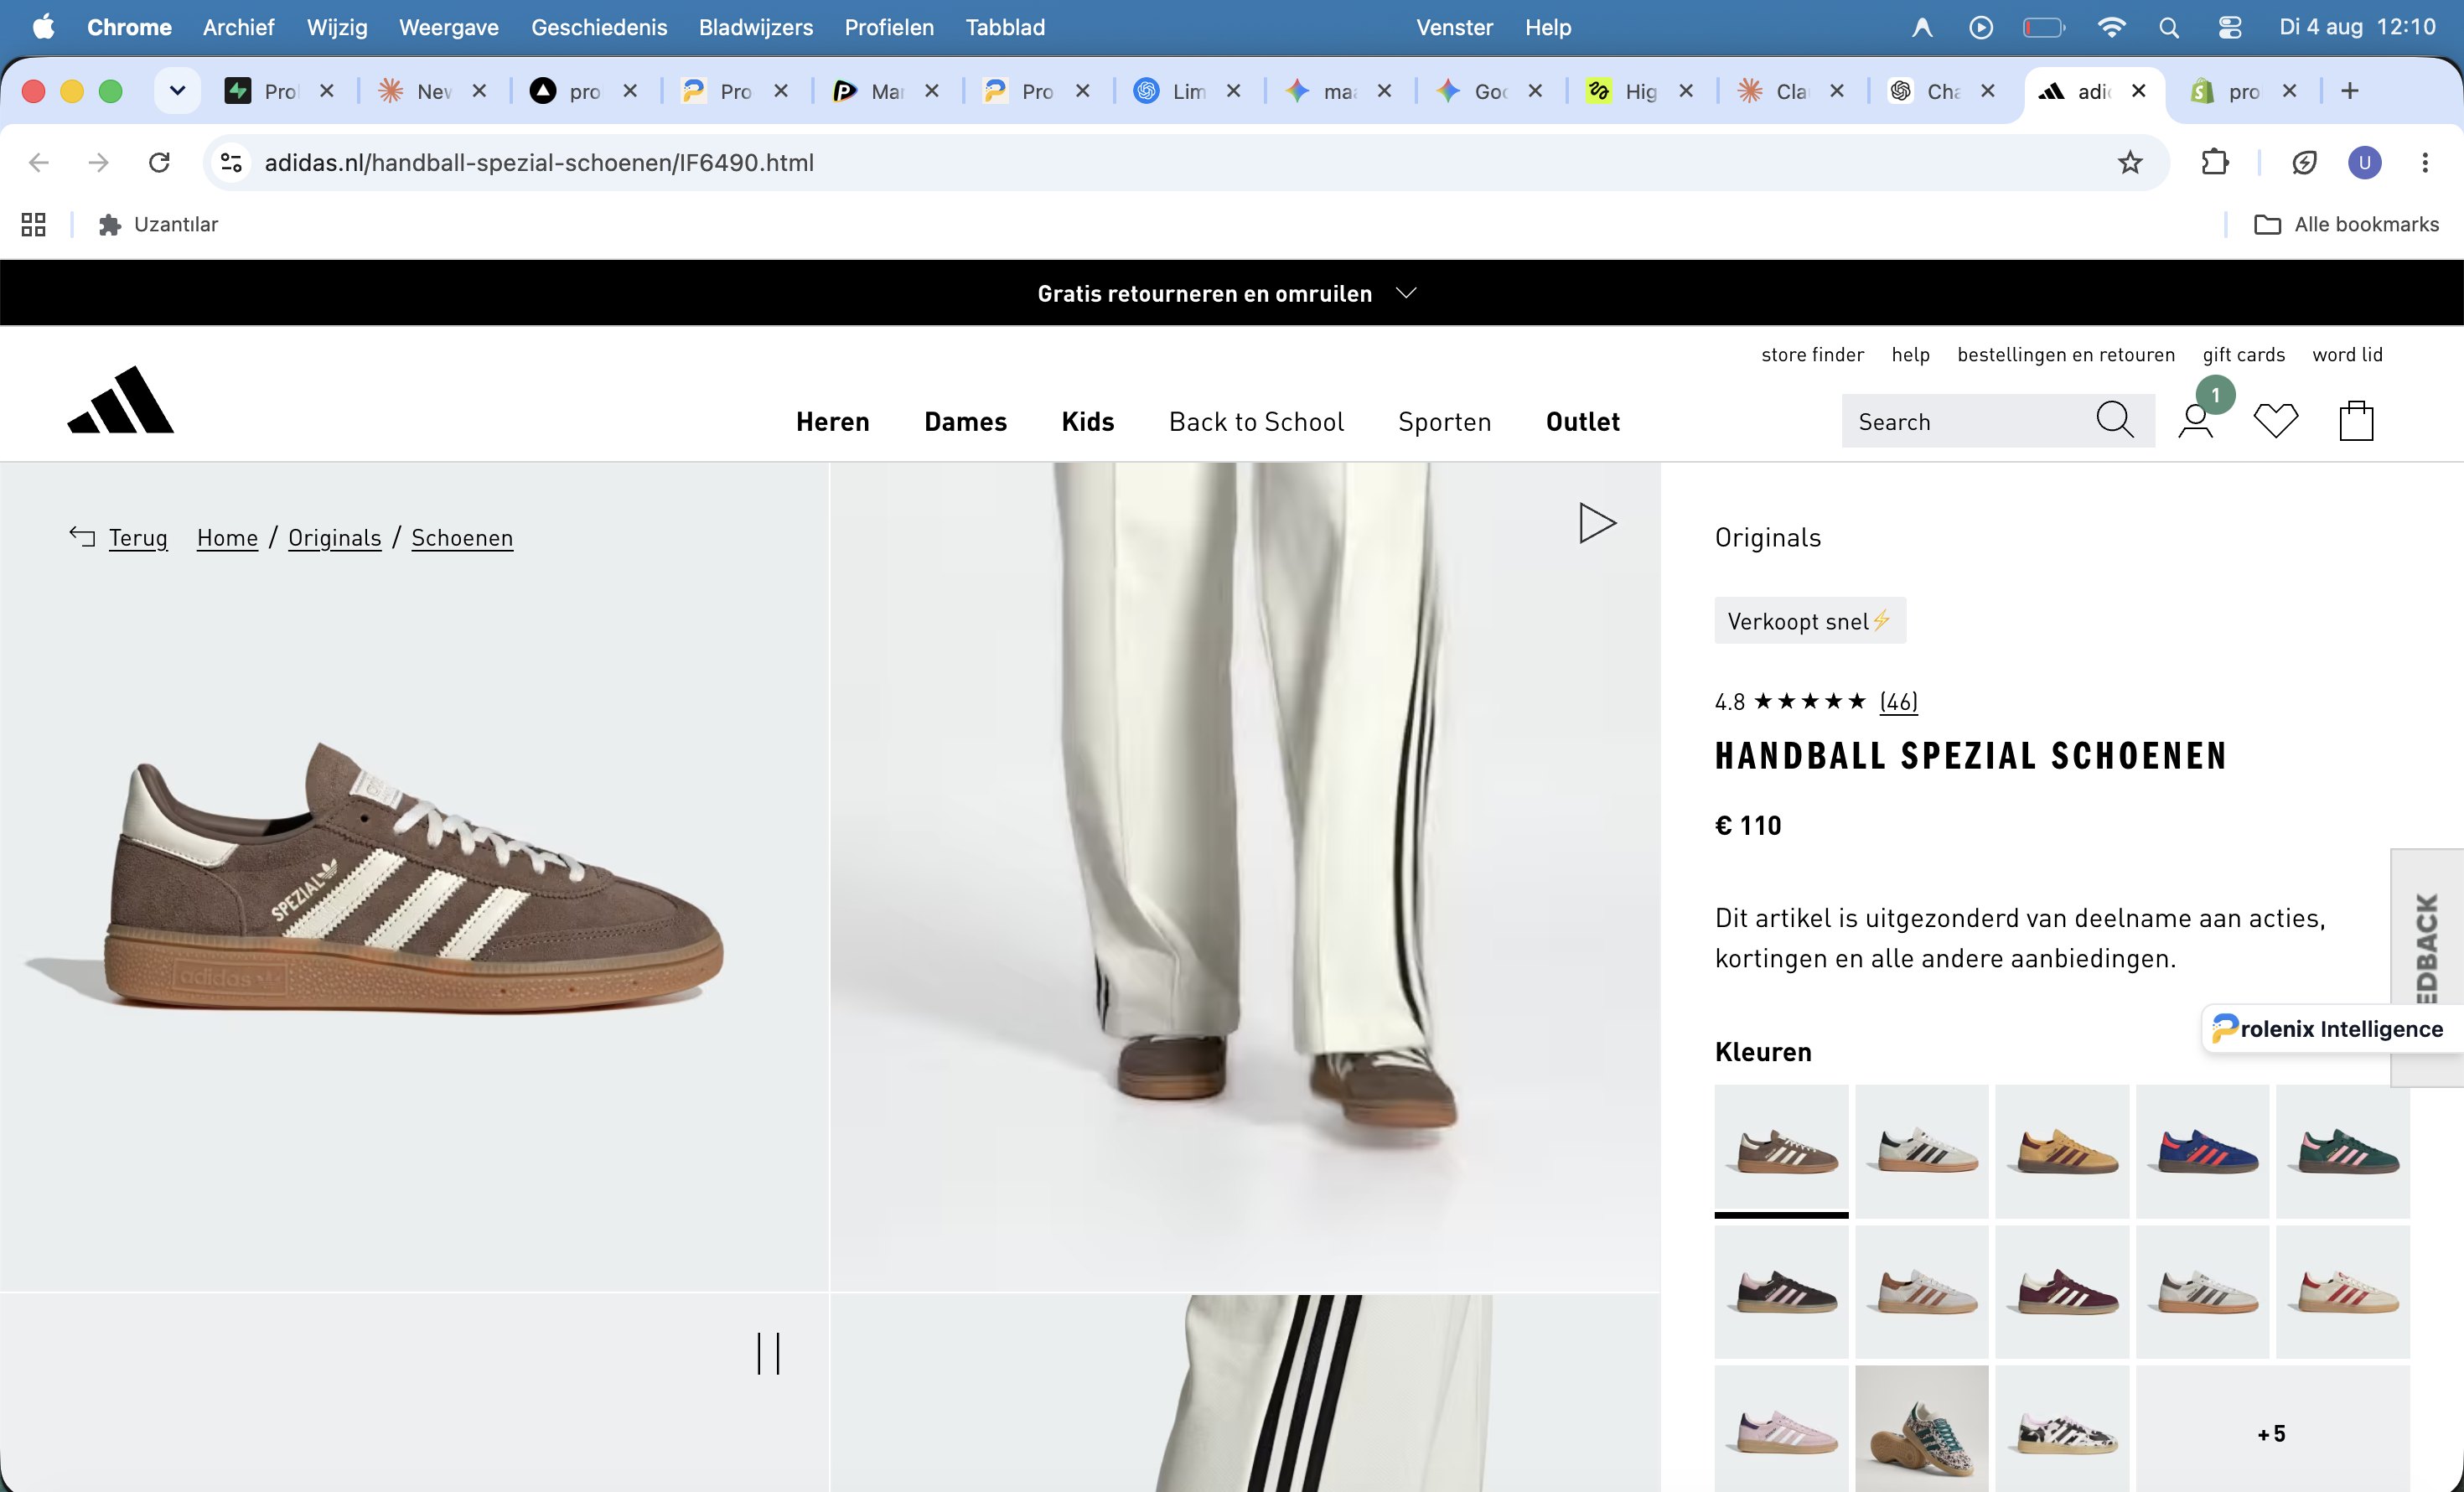Image resolution: width=2464 pixels, height=1492 pixels.
Task: Switch to the Claude browser tab
Action: click(x=1792, y=91)
